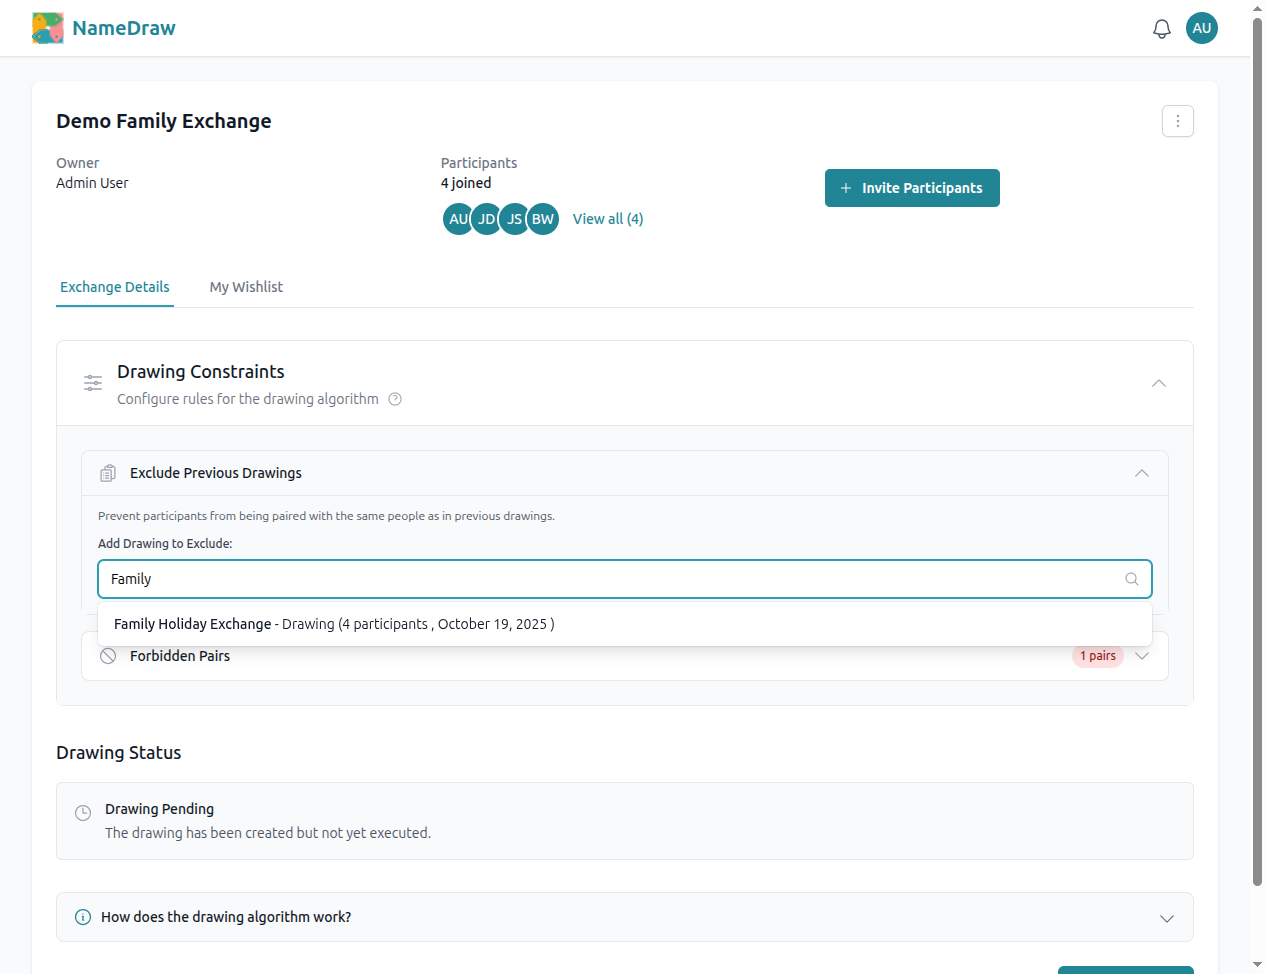1265x974 pixels.
Task: Open the exchange three-dot options menu
Action: (1177, 121)
